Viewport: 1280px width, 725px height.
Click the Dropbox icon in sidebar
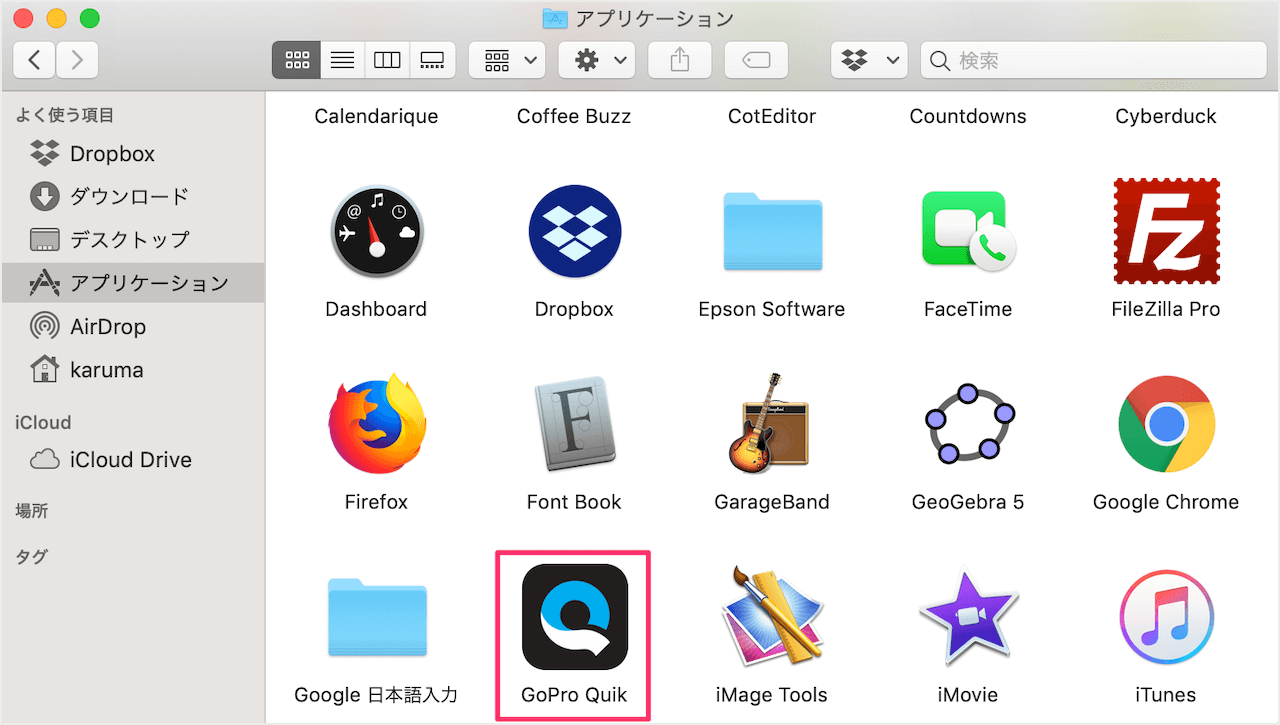(x=45, y=154)
